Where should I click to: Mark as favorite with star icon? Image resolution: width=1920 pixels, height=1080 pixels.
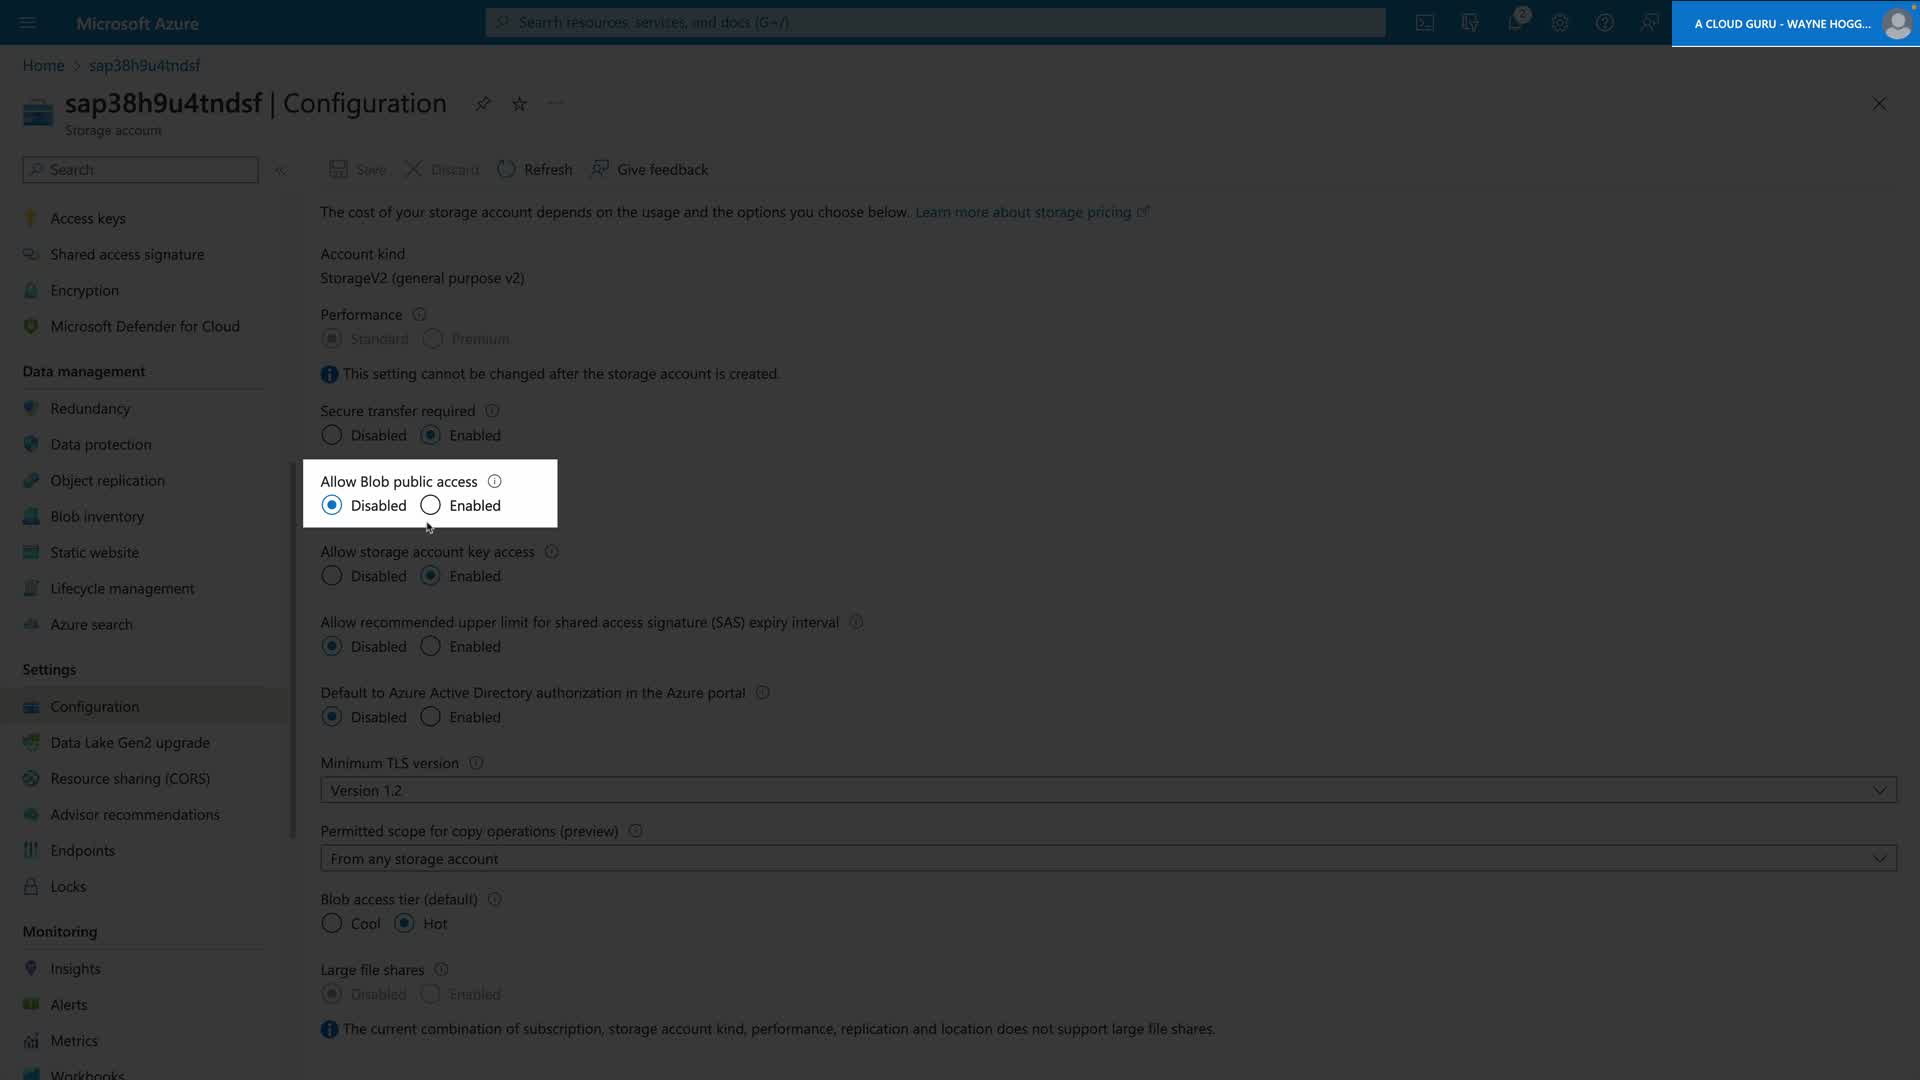[x=519, y=104]
